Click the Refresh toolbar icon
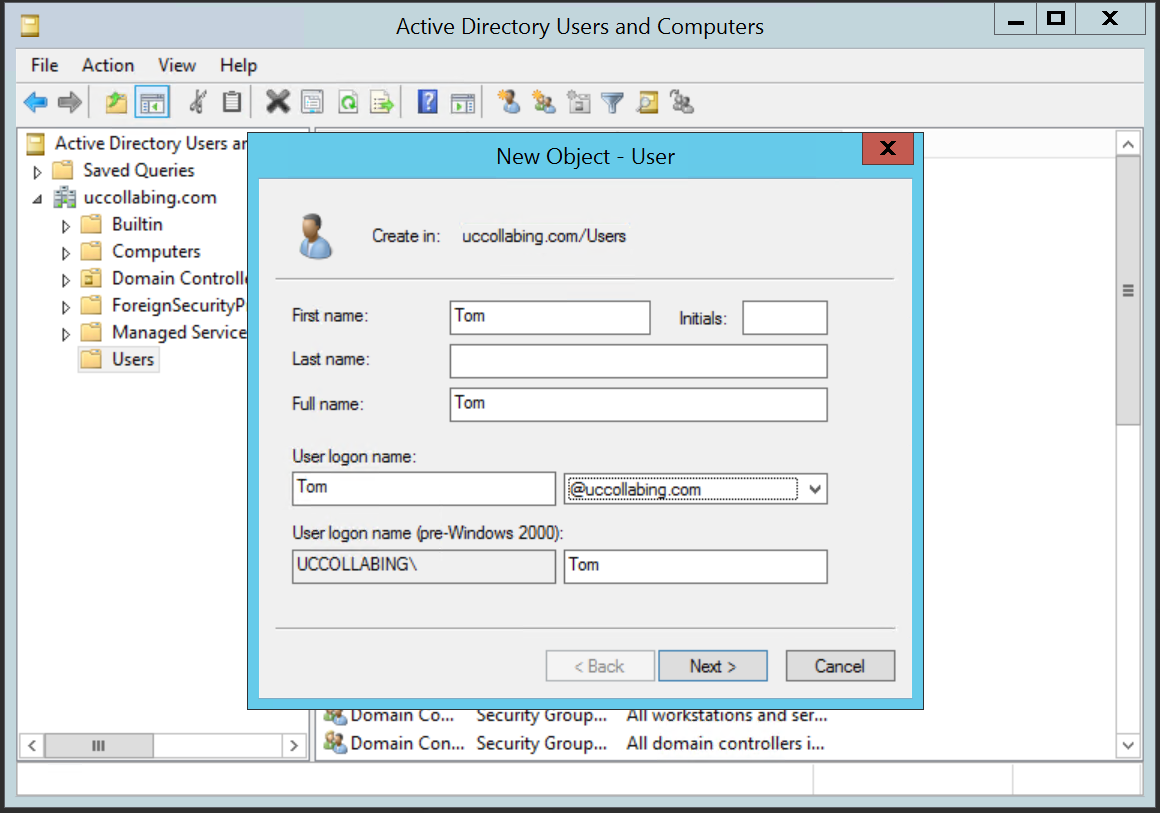The image size is (1161, 816). (348, 102)
